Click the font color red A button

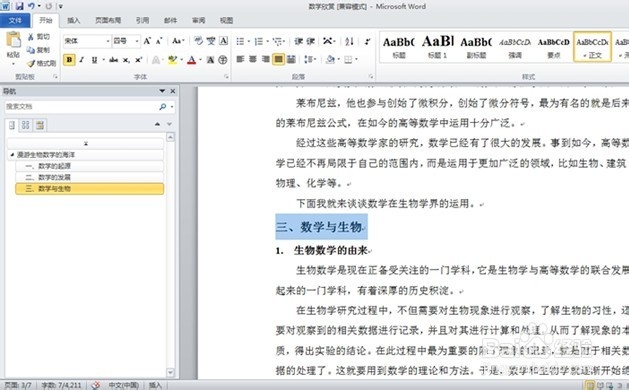[191, 60]
